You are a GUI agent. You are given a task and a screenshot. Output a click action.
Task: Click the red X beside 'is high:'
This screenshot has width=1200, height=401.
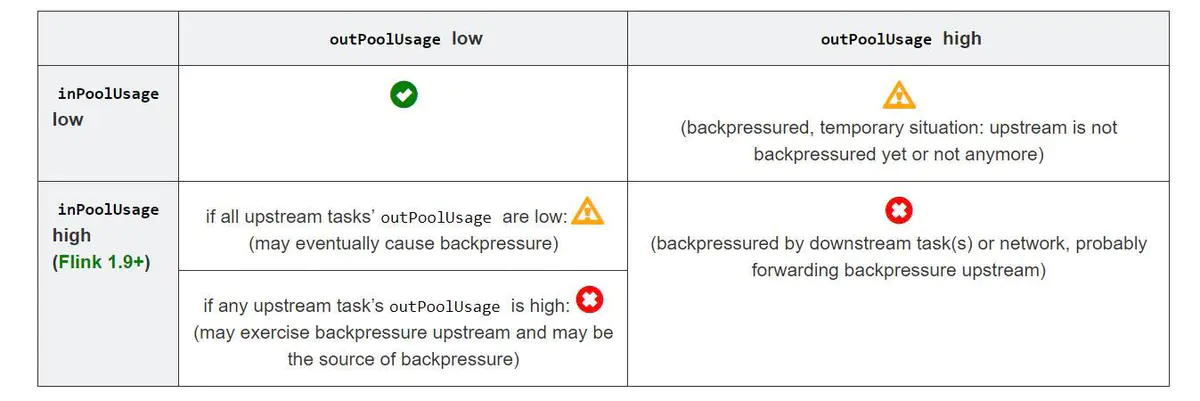click(x=590, y=300)
